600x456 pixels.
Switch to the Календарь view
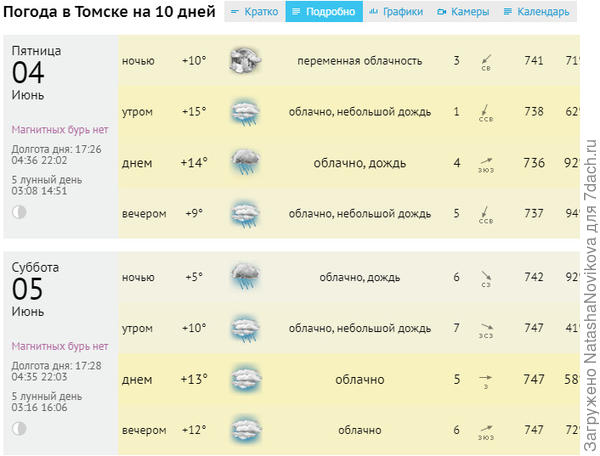536,12
